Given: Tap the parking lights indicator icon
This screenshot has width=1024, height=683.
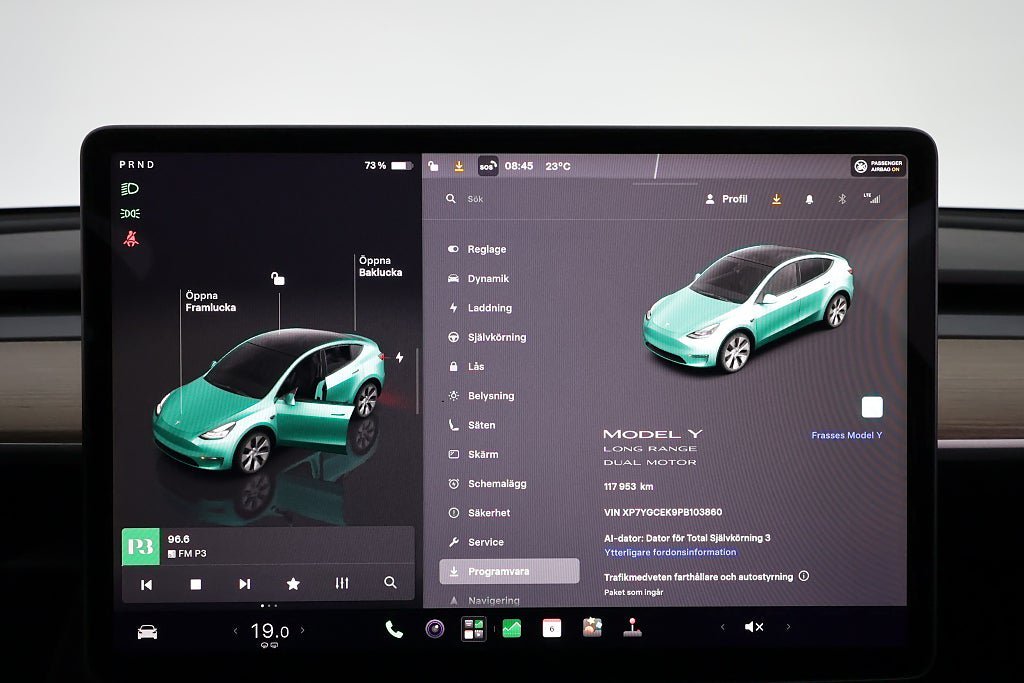Looking at the screenshot, I should (130, 214).
